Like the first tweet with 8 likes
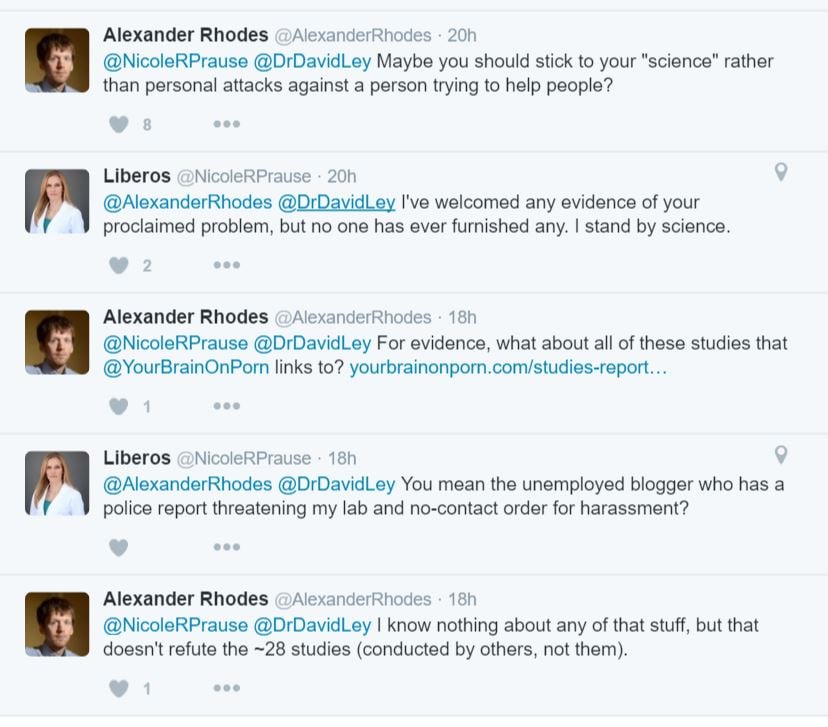Screen dimensions: 828x727 coord(119,124)
